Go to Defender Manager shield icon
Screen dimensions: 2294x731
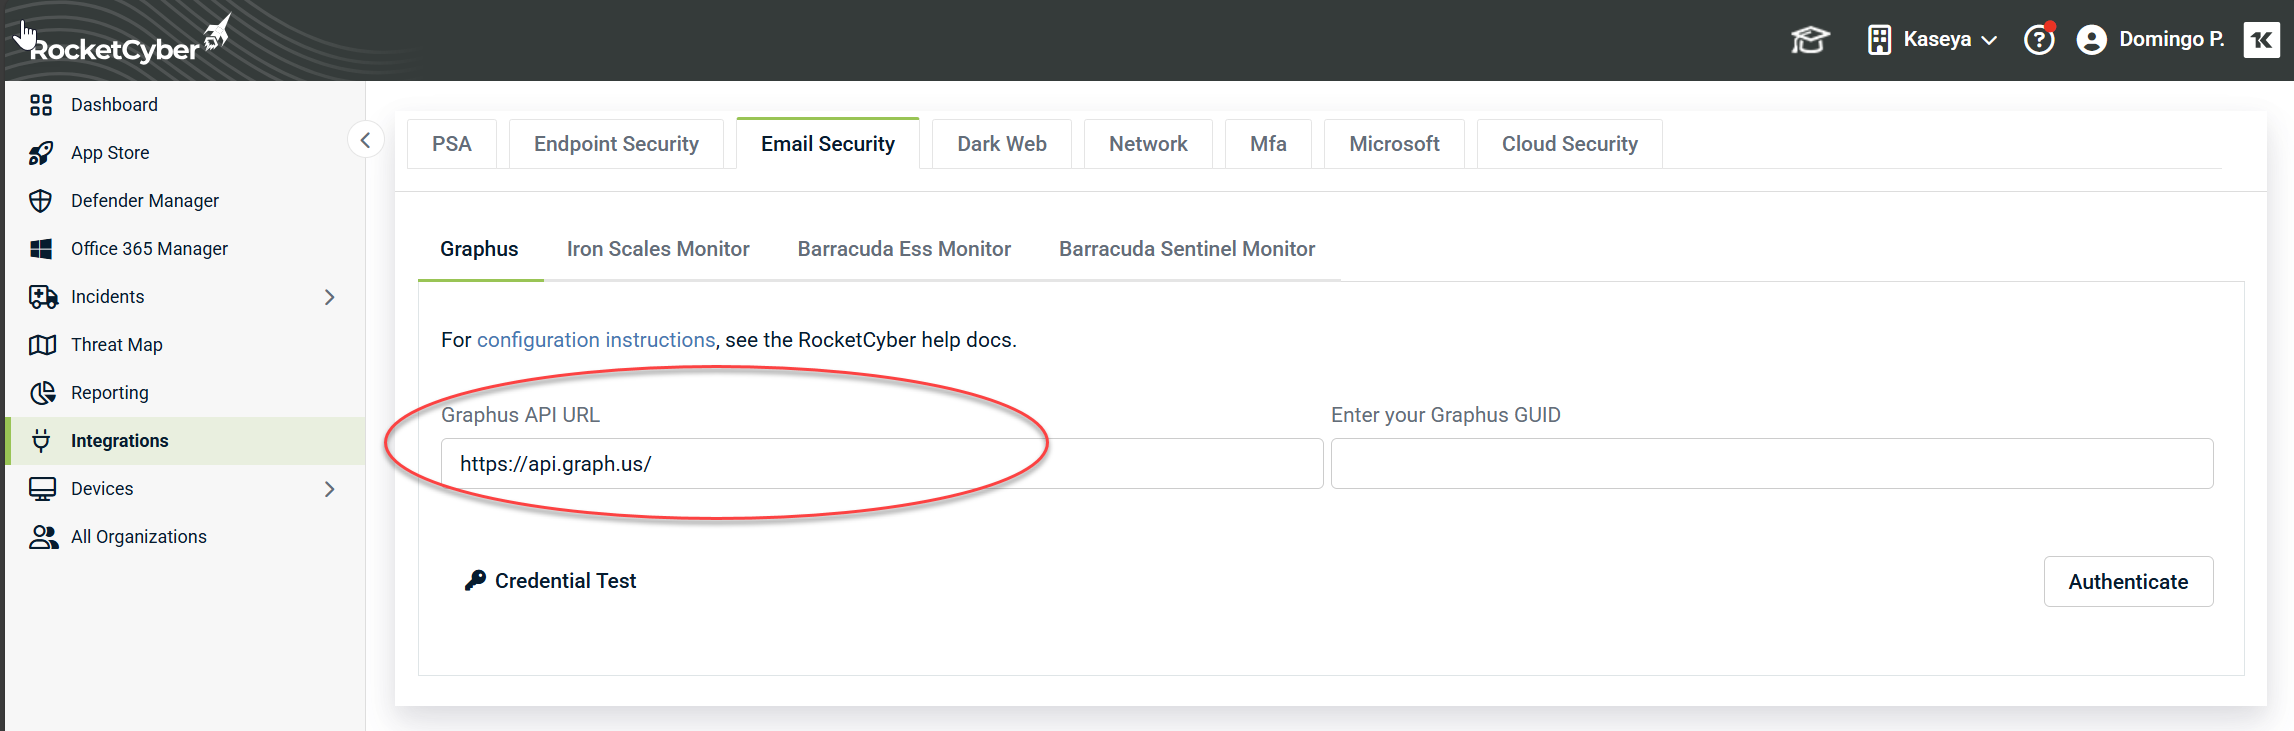tap(41, 201)
